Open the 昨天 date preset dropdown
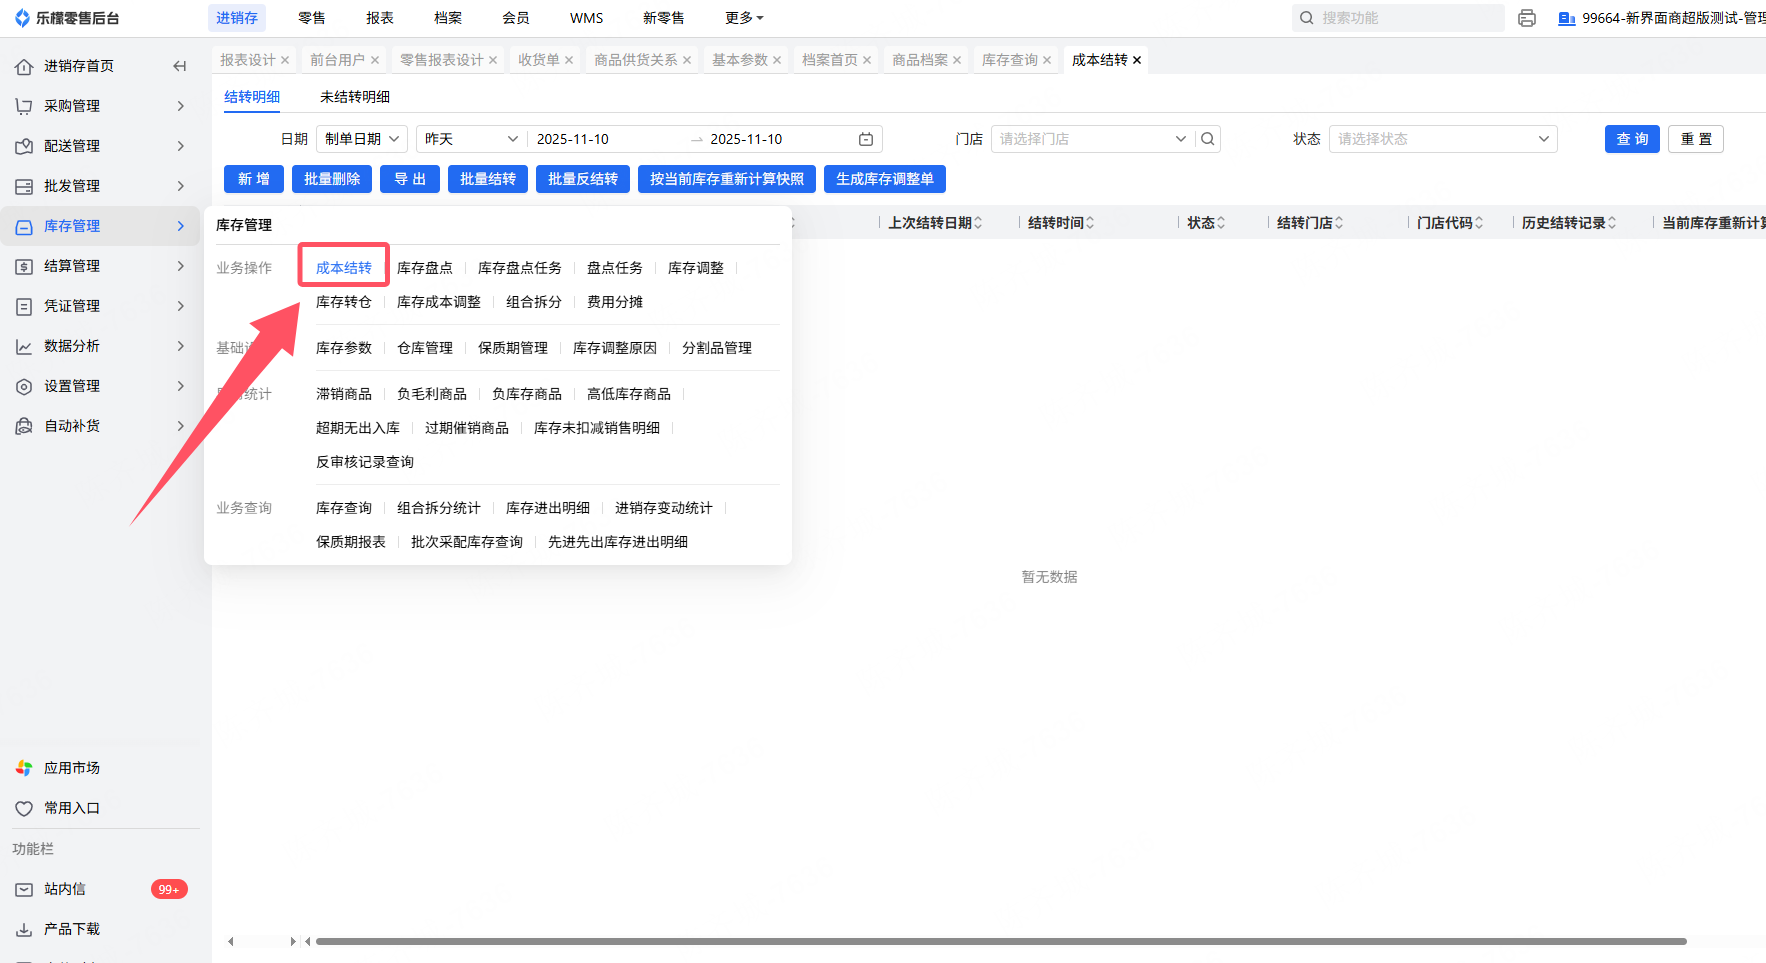This screenshot has height=963, width=1766. (471, 139)
